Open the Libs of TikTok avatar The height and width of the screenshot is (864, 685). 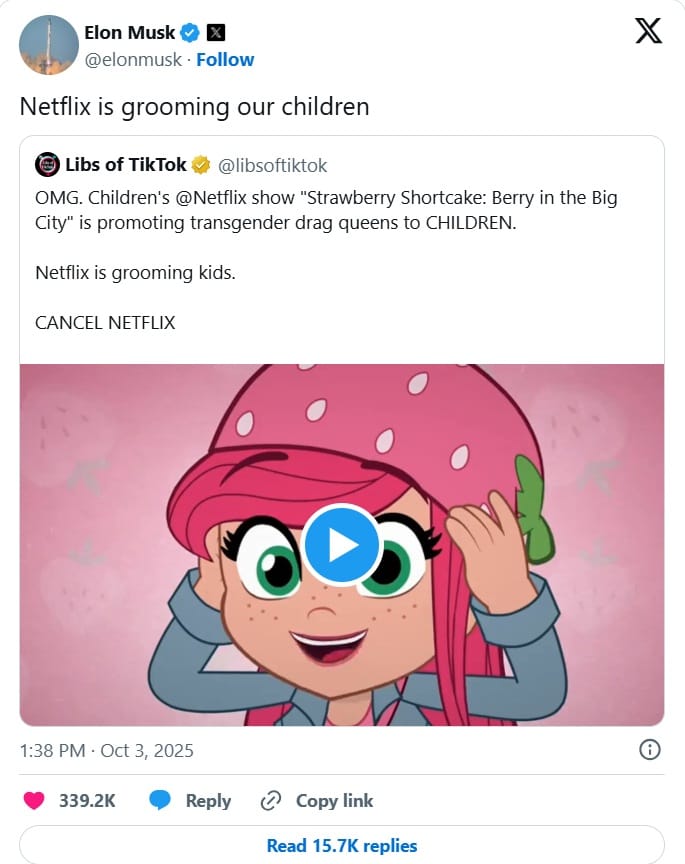[47, 165]
